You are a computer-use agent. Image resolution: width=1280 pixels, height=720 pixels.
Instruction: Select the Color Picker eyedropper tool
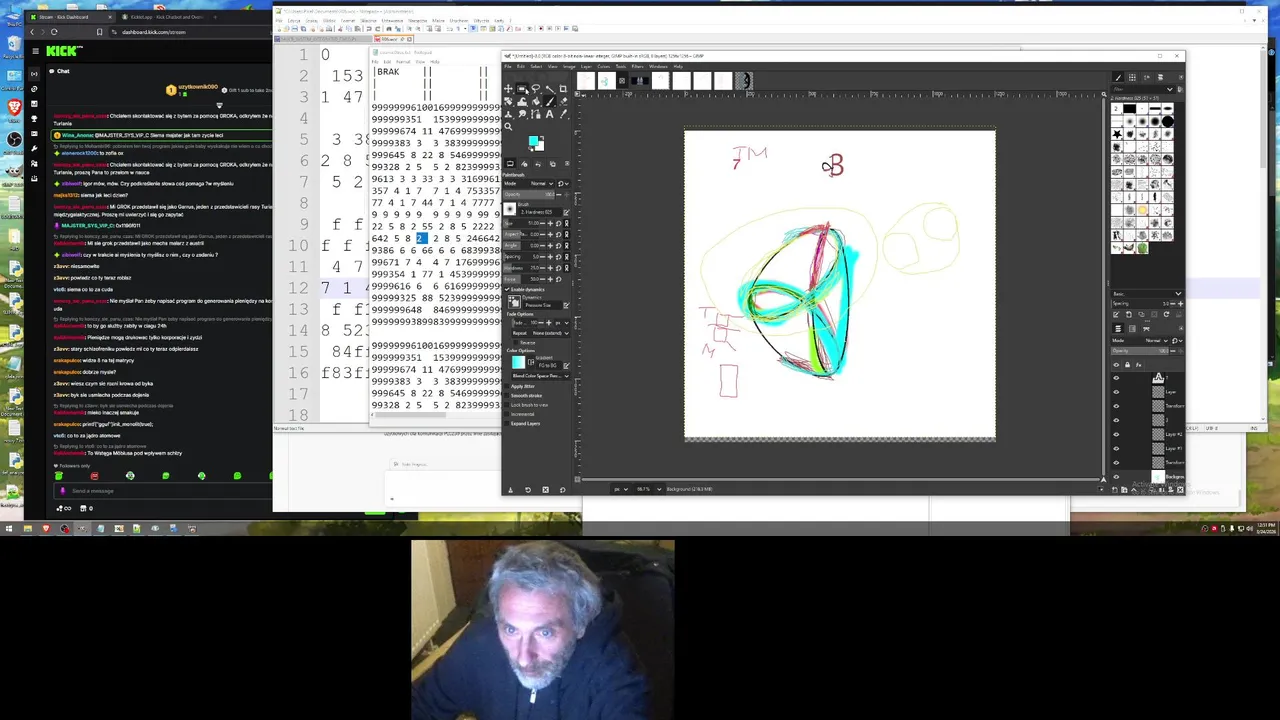pyautogui.click(x=563, y=114)
